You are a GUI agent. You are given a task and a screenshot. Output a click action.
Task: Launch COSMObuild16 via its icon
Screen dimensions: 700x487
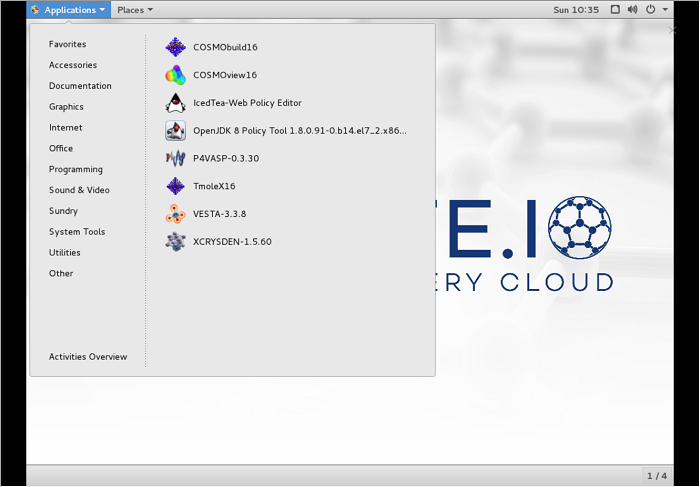click(175, 47)
